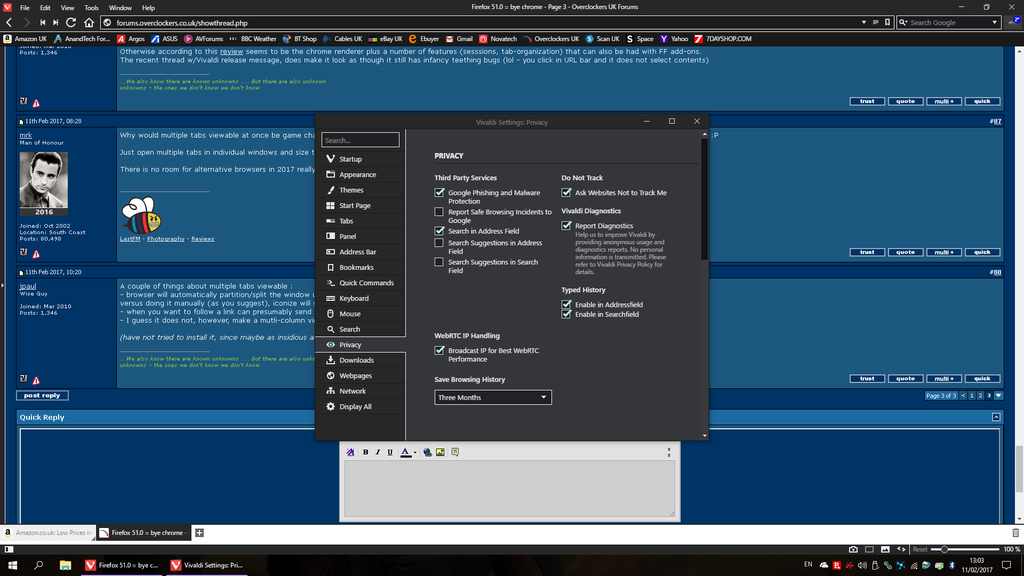Enable Search Suggestions in Search Field
Screen dimensions: 1024x576
[439, 262]
